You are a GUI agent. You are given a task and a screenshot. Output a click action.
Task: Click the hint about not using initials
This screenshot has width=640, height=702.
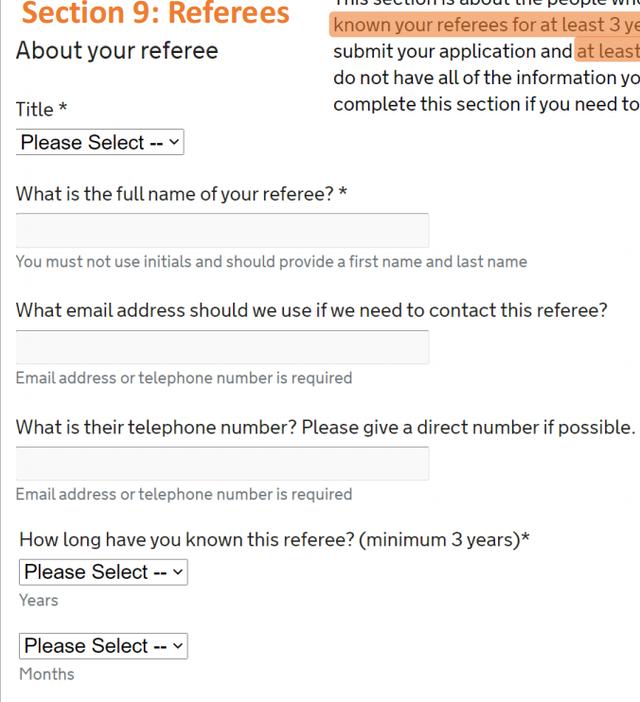pyautogui.click(x=271, y=262)
